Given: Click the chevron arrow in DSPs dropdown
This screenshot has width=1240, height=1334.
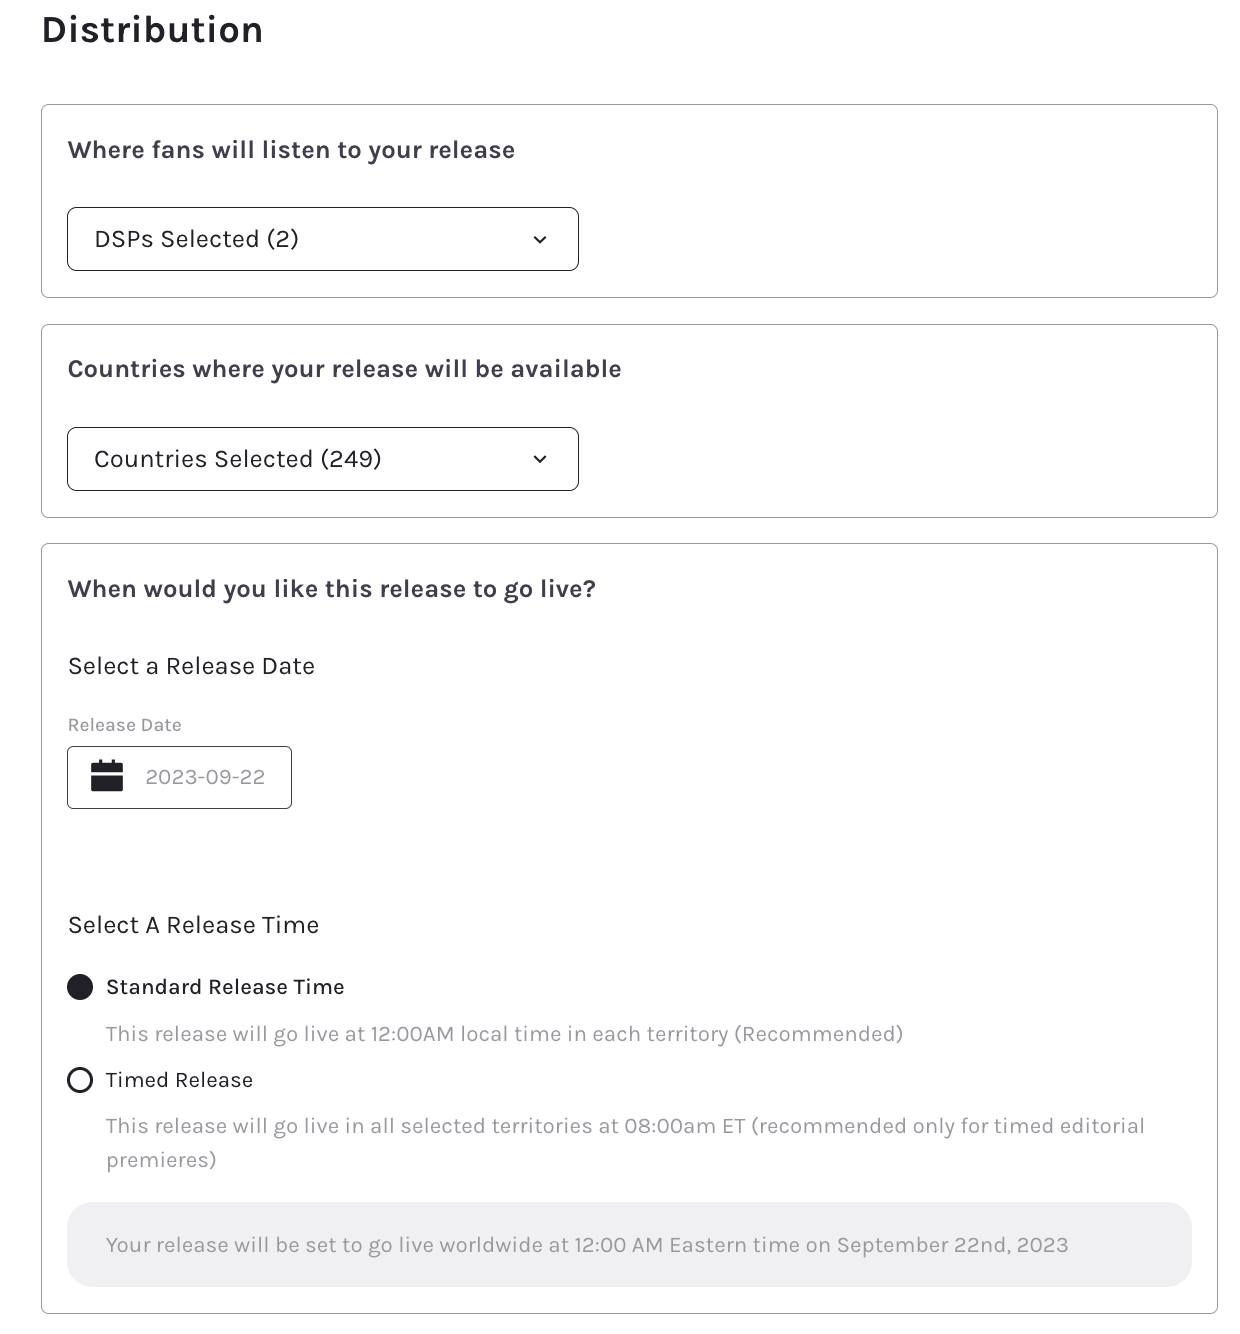Looking at the screenshot, I should (540, 240).
